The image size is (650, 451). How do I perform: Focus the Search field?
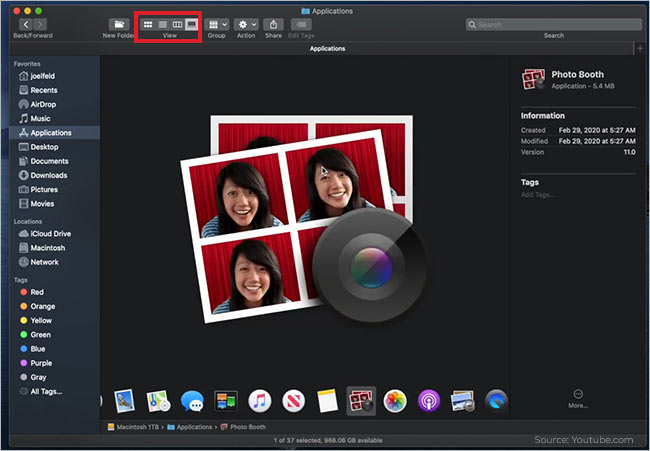click(x=554, y=24)
